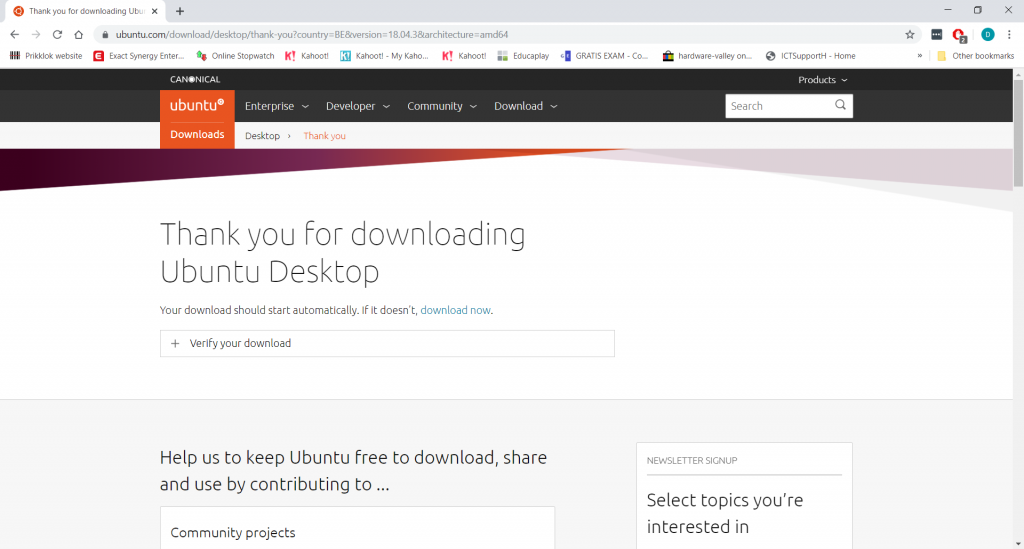The image size is (1024, 549).
Task: Click the Thank you breadcrumb
Action: (x=325, y=136)
